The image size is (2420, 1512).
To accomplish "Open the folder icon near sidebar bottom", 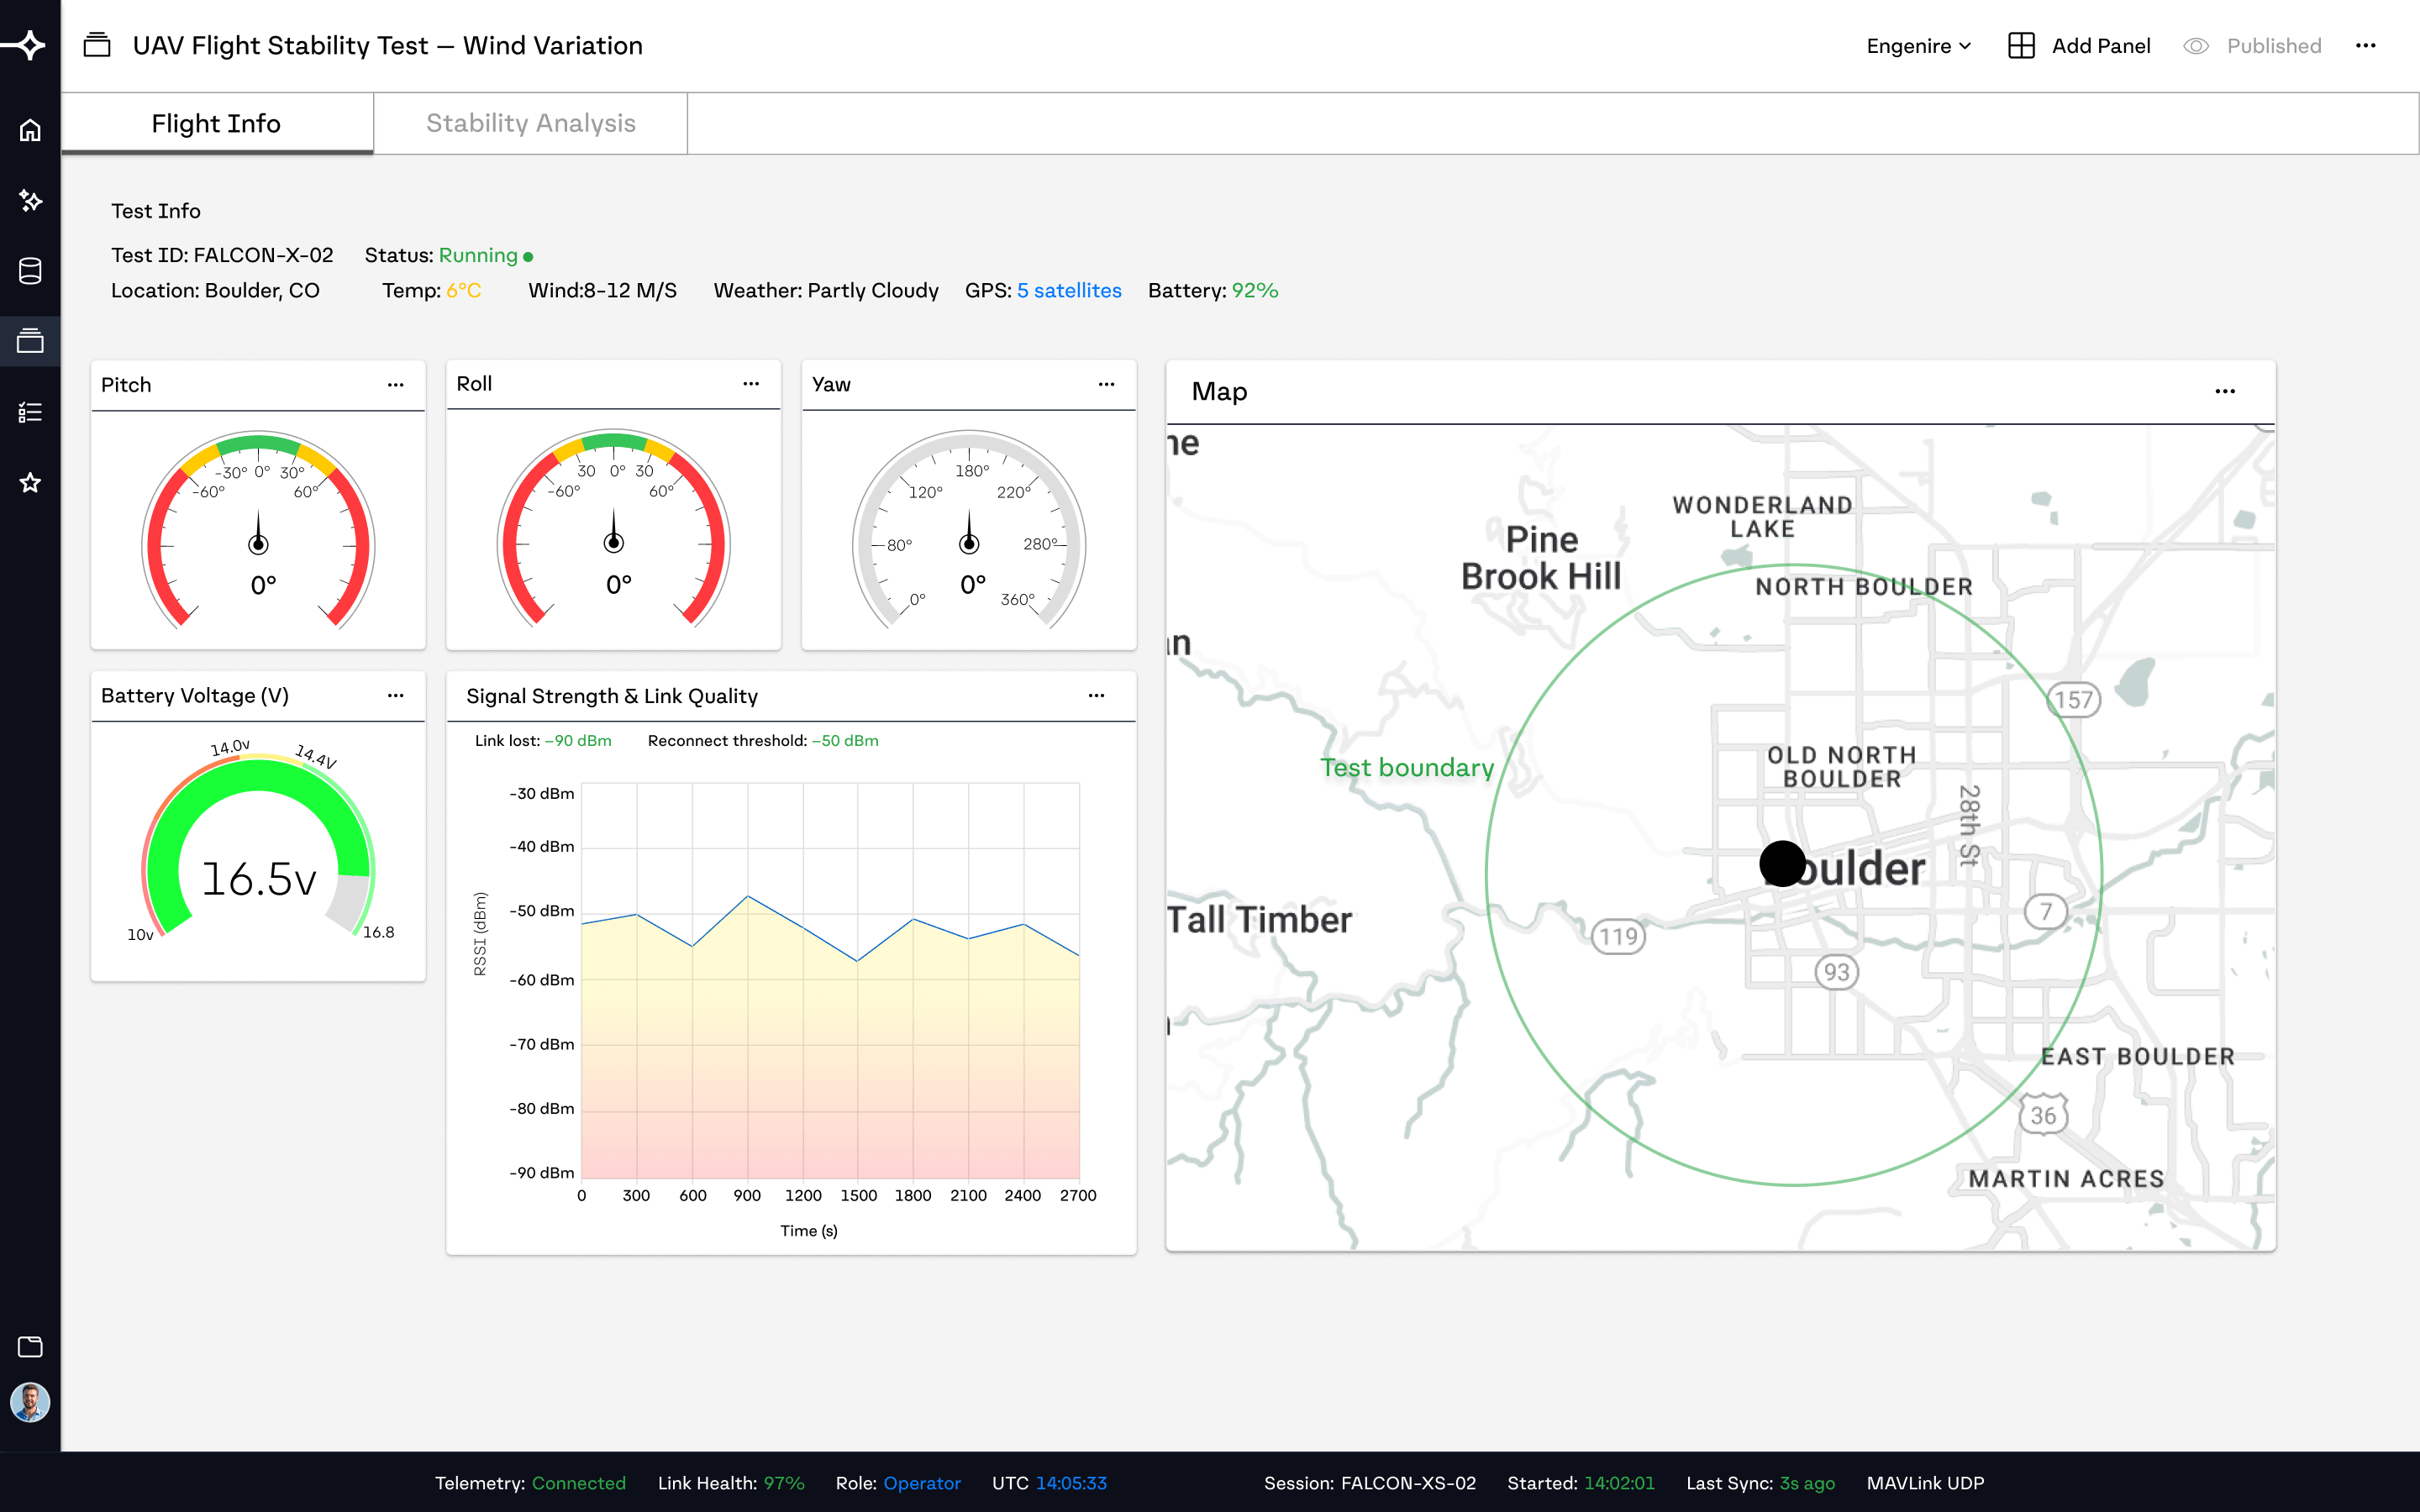I will tap(30, 1346).
